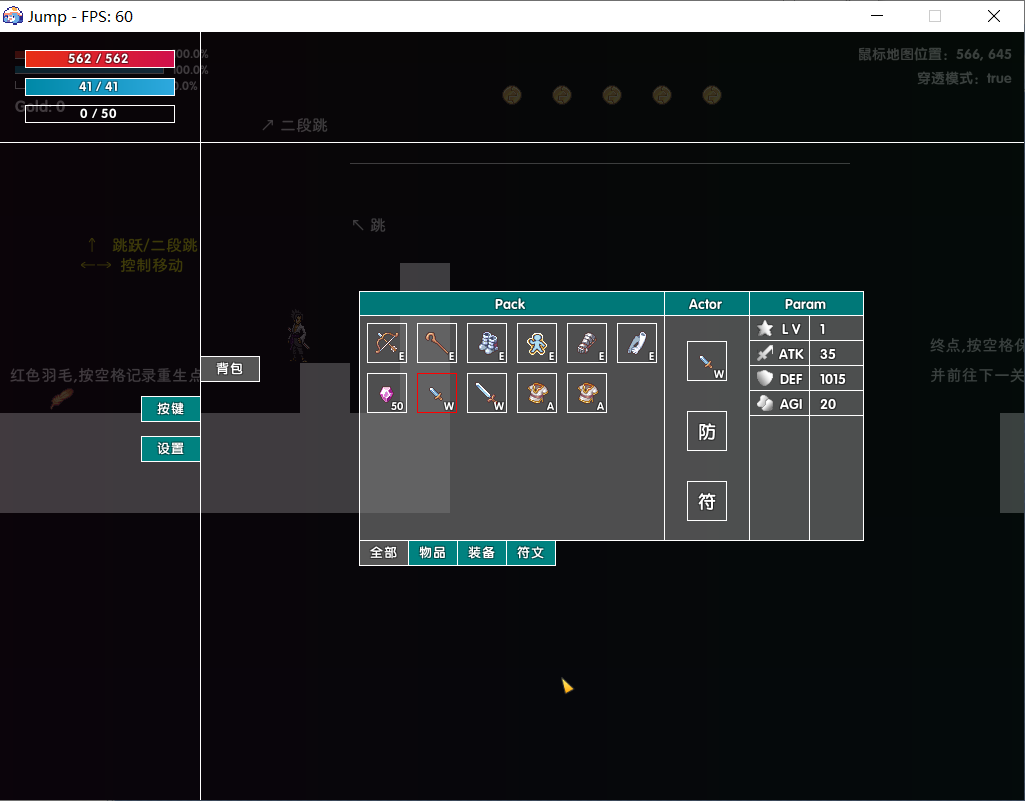
Task: Select the white sleeve item in Pack
Action: (637, 343)
